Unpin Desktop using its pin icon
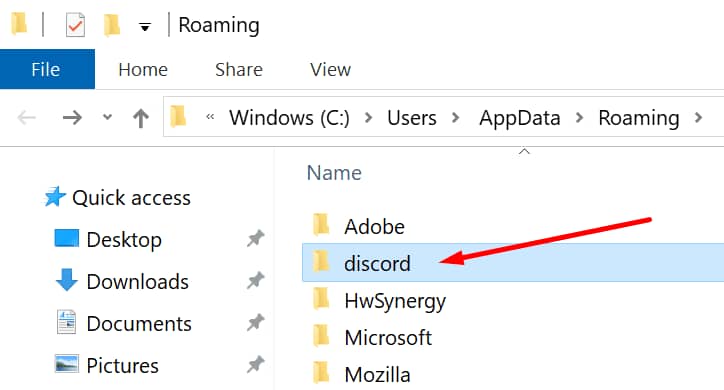The height and width of the screenshot is (390, 724). tap(255, 238)
